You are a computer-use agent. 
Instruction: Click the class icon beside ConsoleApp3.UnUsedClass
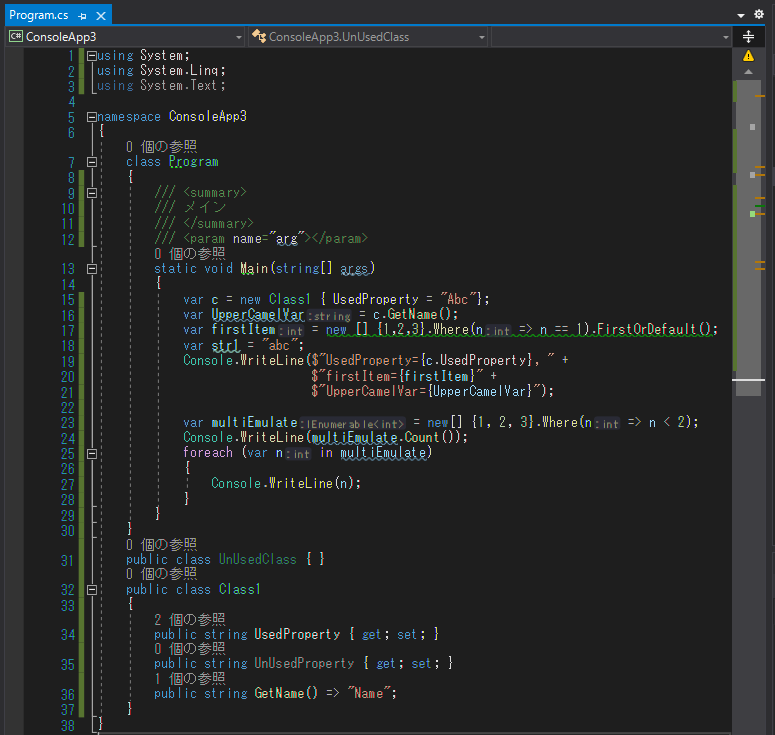pos(258,36)
